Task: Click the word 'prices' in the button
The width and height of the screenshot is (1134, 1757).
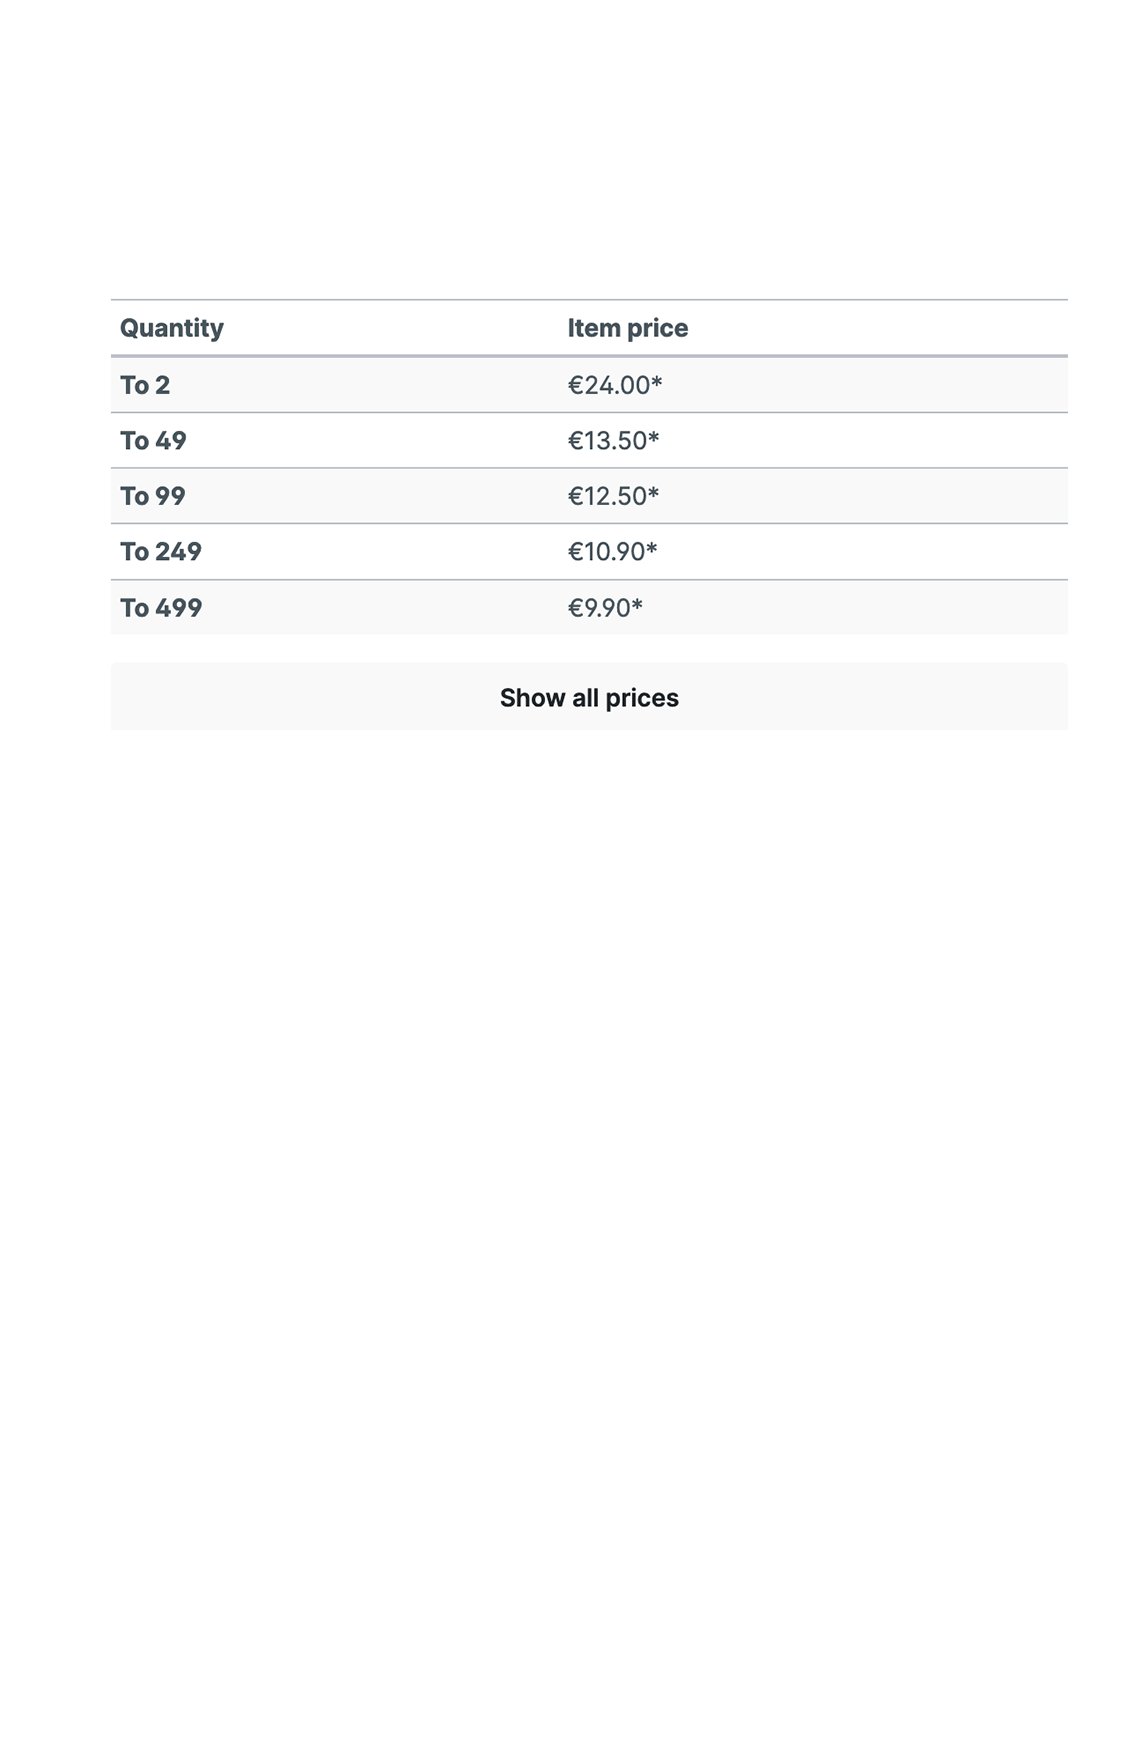Action: [642, 698]
